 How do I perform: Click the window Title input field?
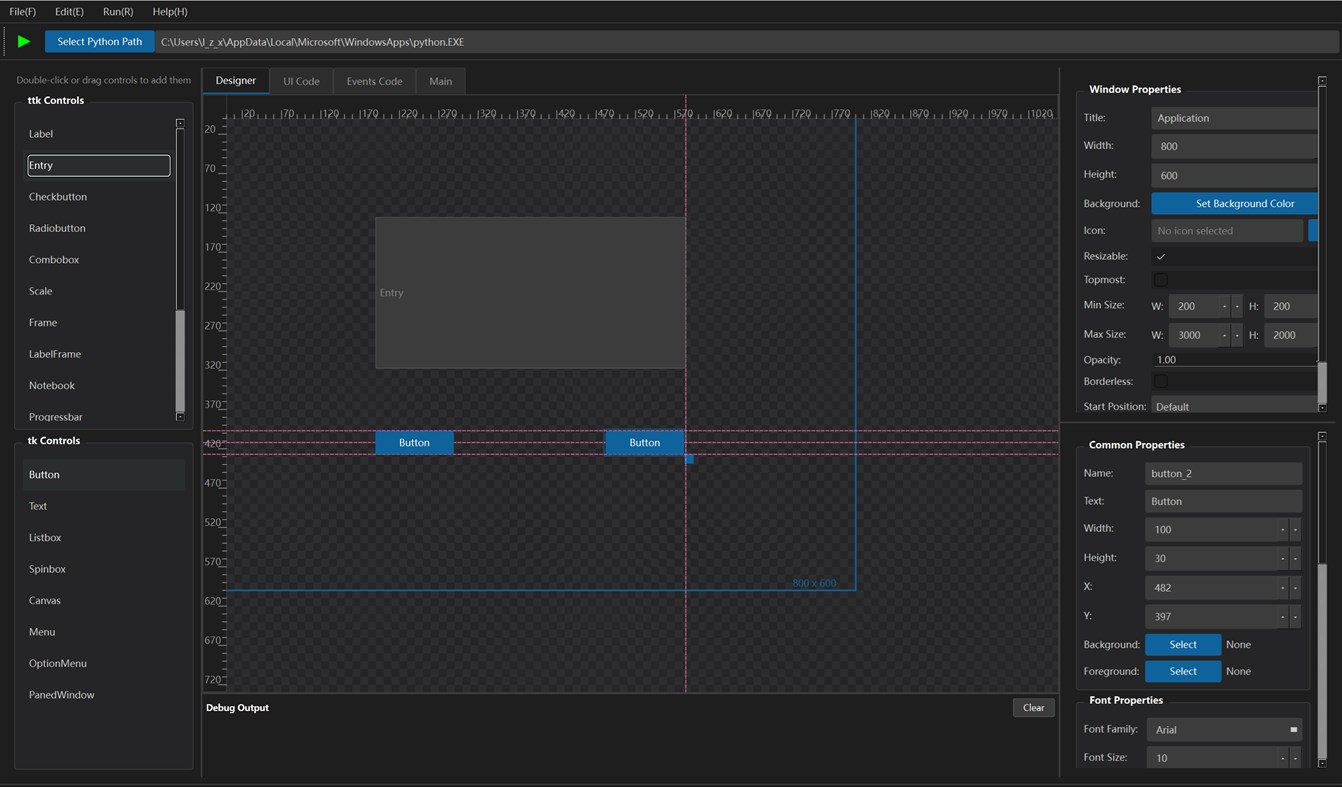tap(1234, 118)
